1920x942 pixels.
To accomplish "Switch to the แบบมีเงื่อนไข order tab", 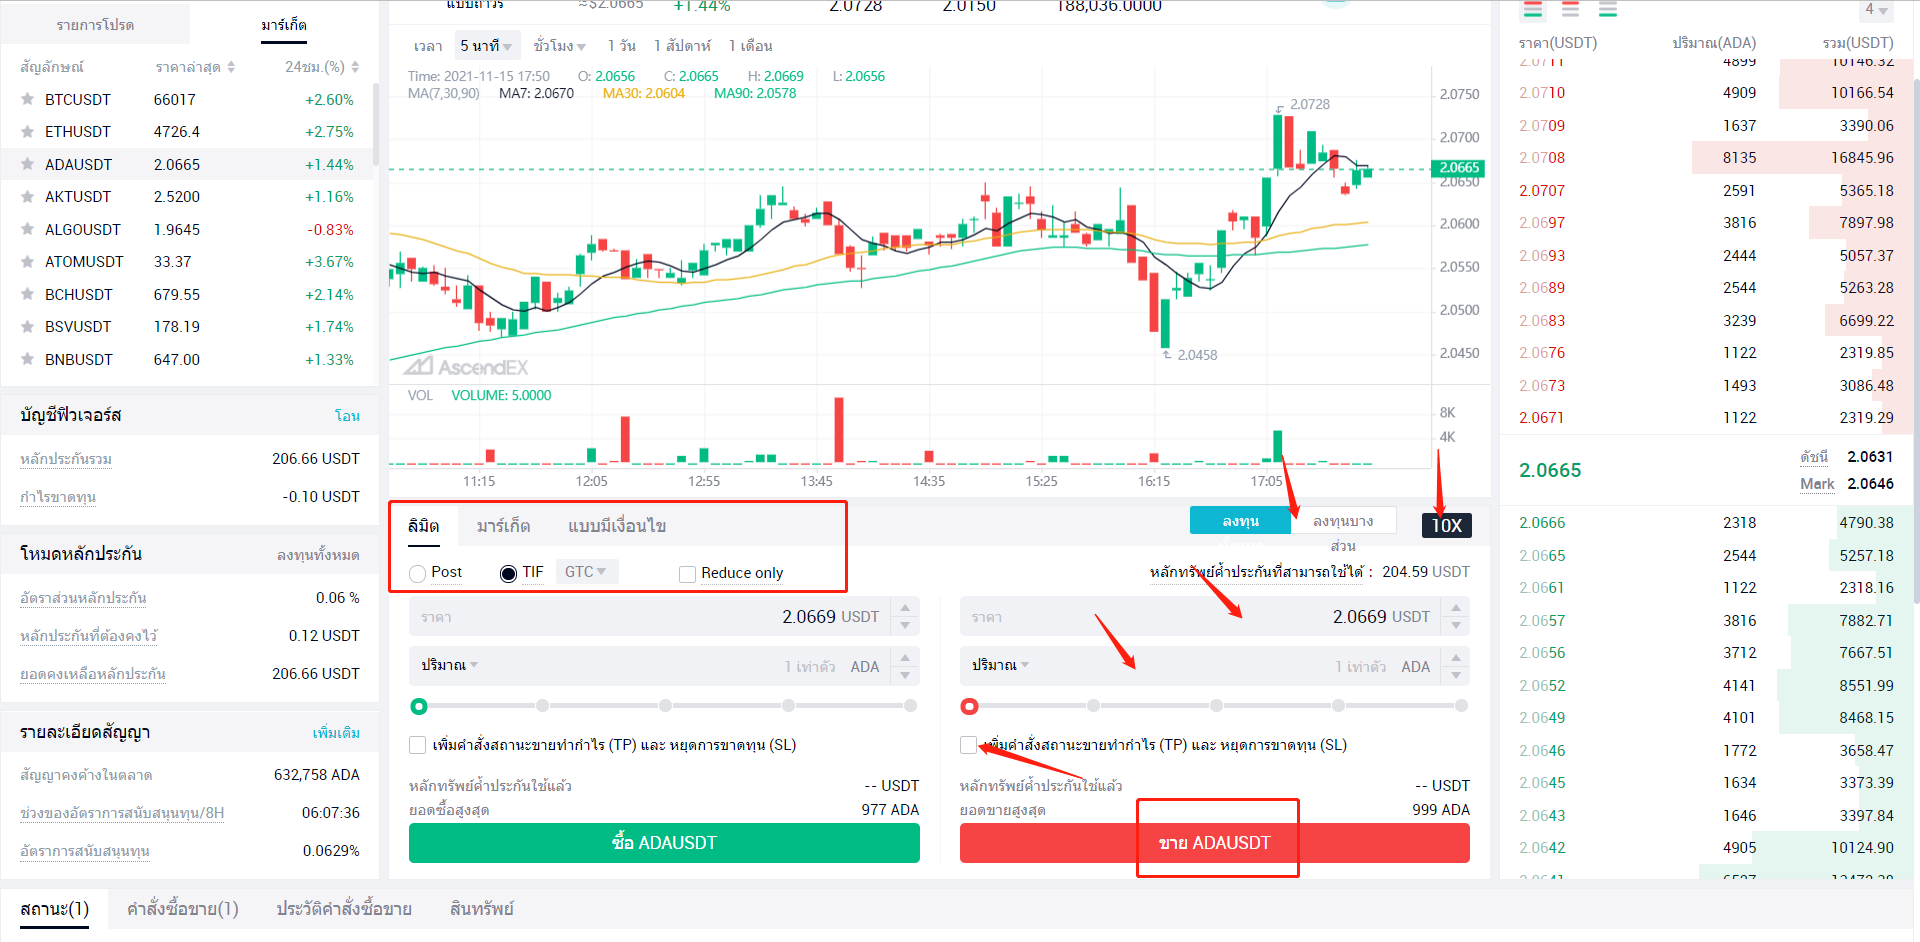I will 617,526.
